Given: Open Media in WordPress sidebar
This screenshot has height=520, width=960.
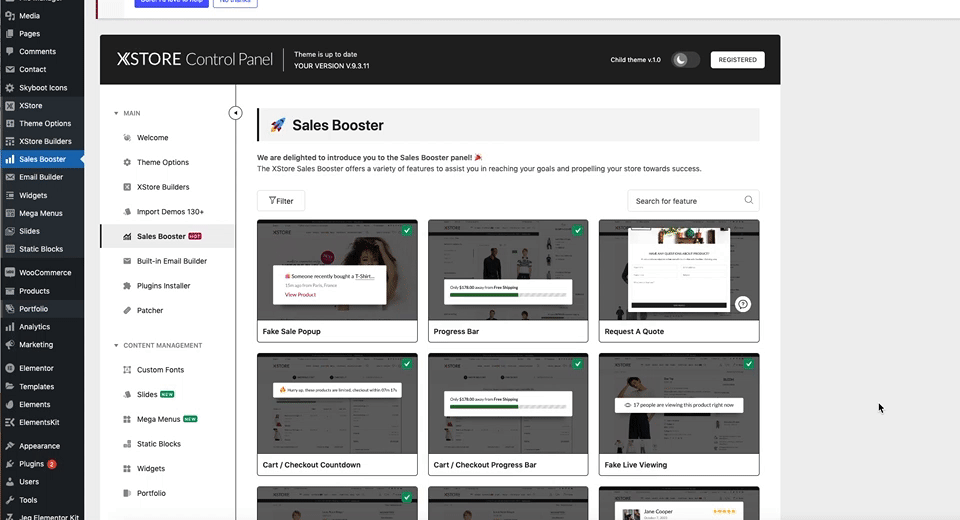Looking at the screenshot, I should pyautogui.click(x=29, y=16).
